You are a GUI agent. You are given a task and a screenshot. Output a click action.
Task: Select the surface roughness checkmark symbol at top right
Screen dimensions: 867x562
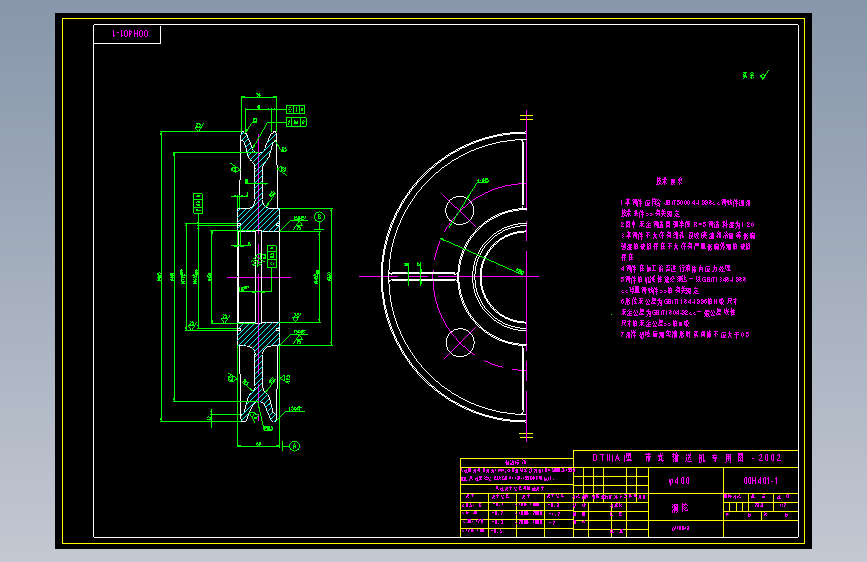point(764,75)
